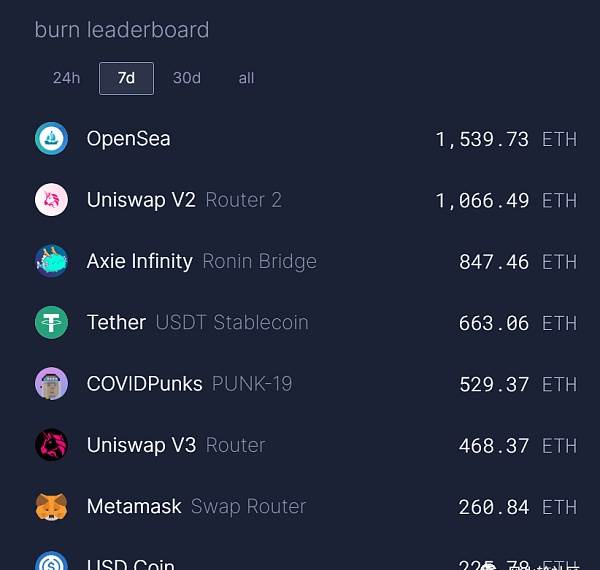The width and height of the screenshot is (600, 570).
Task: Open Axie Infinity Ronin Bridge entry
Action: [305, 261]
